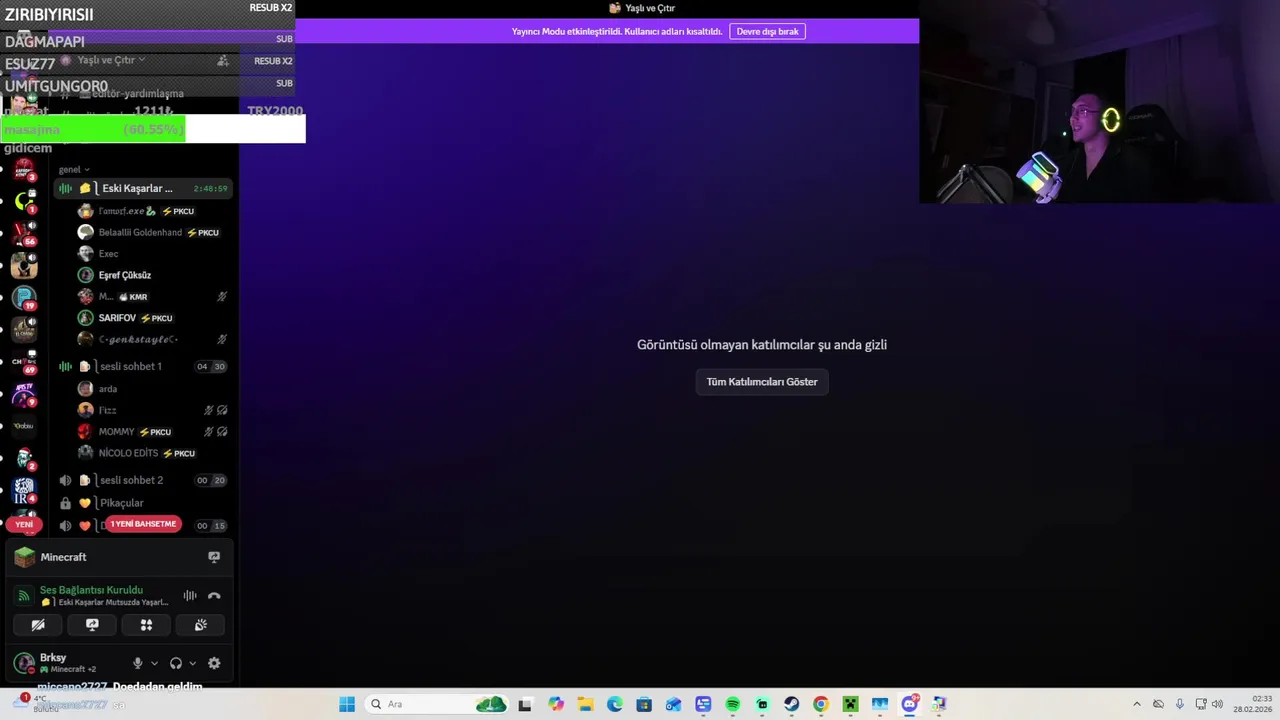Disconnect from voice with the hang-up icon
The height and width of the screenshot is (720, 1280).
(x=214, y=596)
